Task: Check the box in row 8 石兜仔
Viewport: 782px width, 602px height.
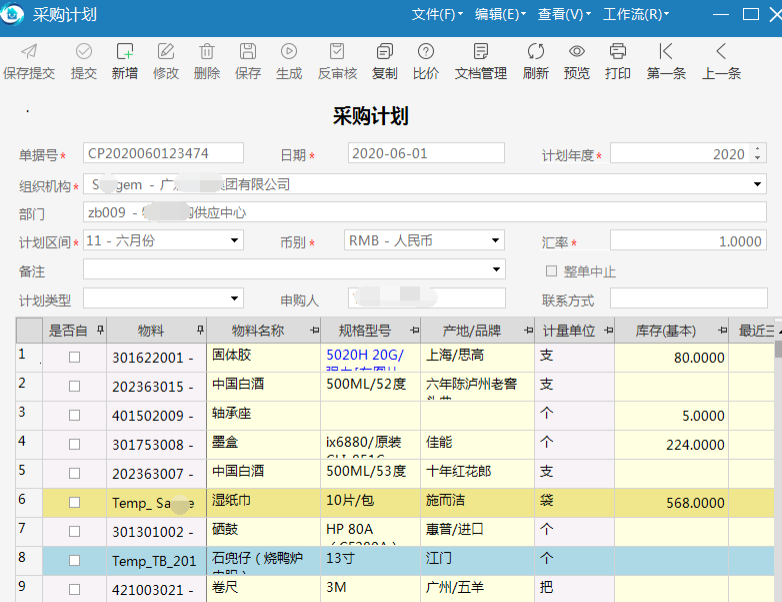Action: [74, 560]
